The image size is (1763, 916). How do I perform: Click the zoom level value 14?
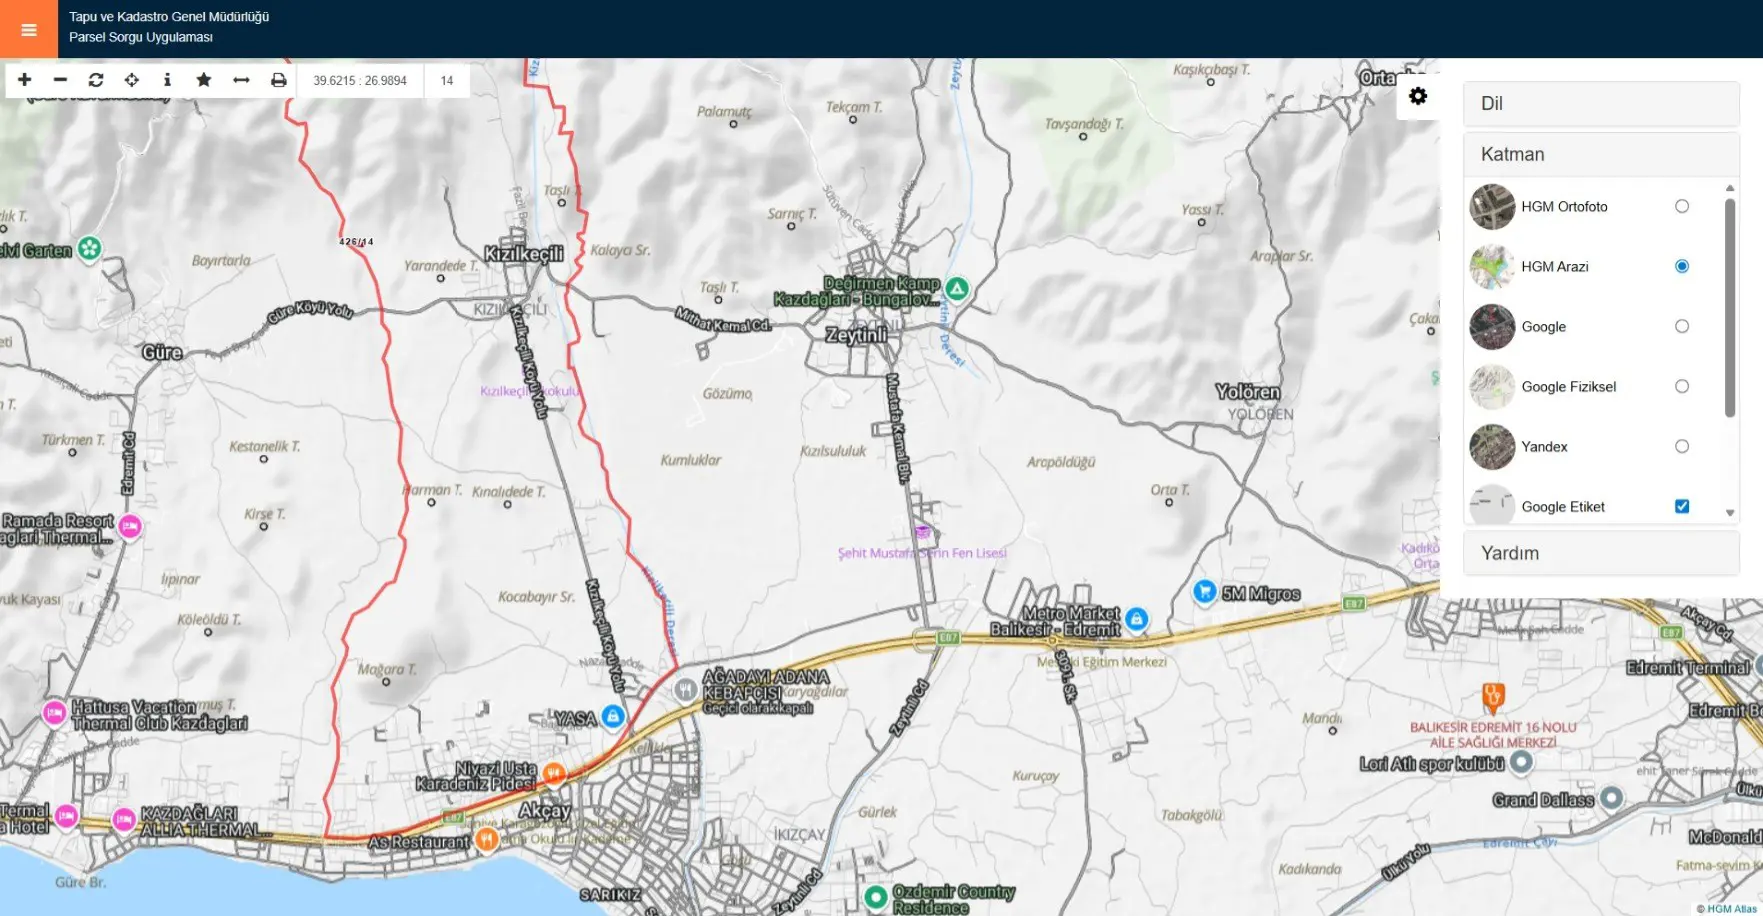[x=447, y=81]
